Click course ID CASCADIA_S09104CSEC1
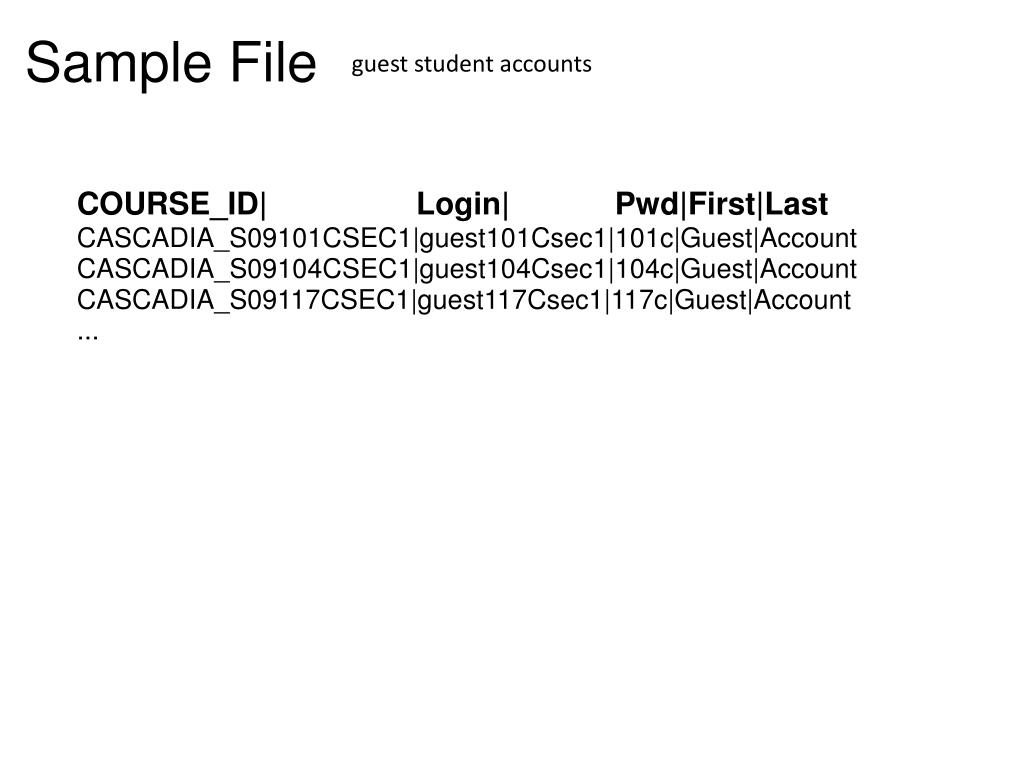Image resolution: width=1024 pixels, height=768 pixels. pyautogui.click(x=244, y=270)
